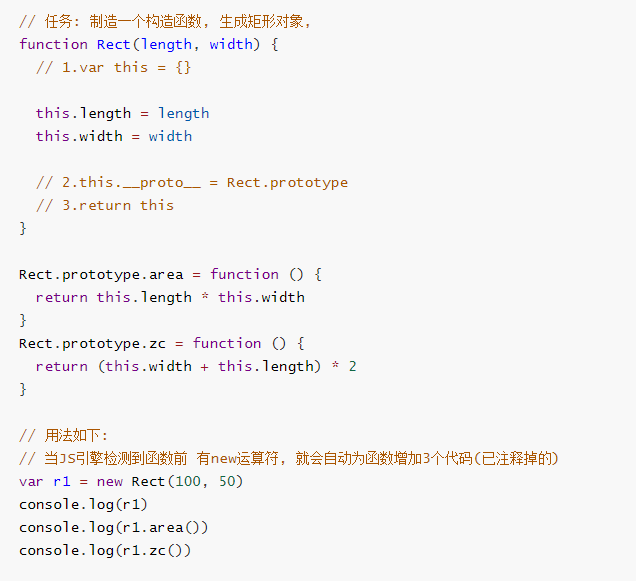This screenshot has width=636, height=581.
Task: Click the '1.var this = {}' comment
Action: (113, 67)
